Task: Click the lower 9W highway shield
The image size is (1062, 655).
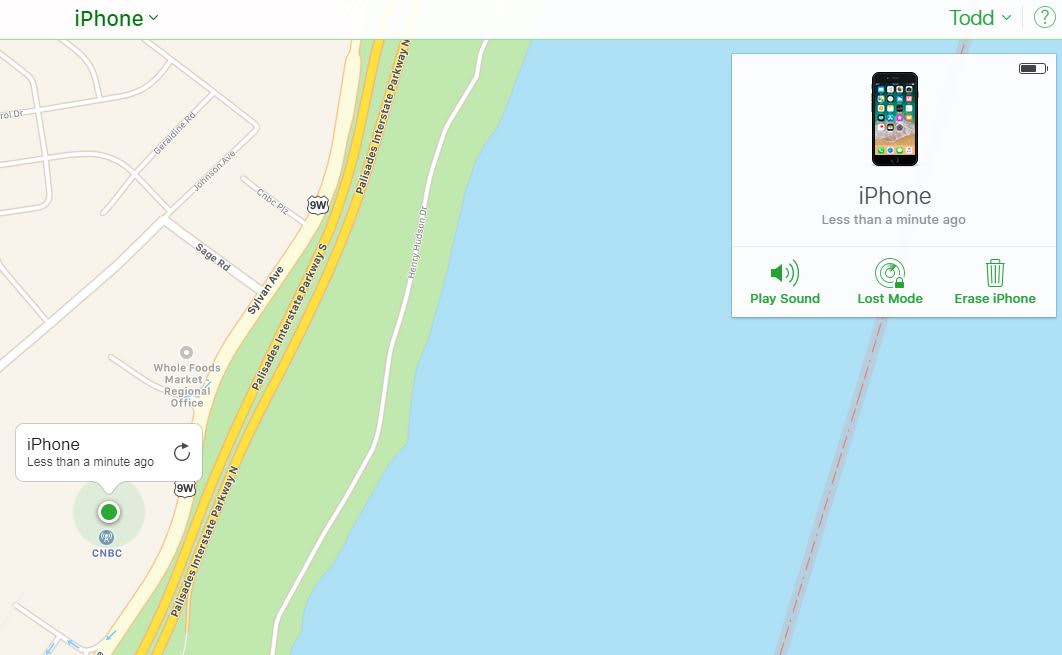Action: click(x=185, y=488)
